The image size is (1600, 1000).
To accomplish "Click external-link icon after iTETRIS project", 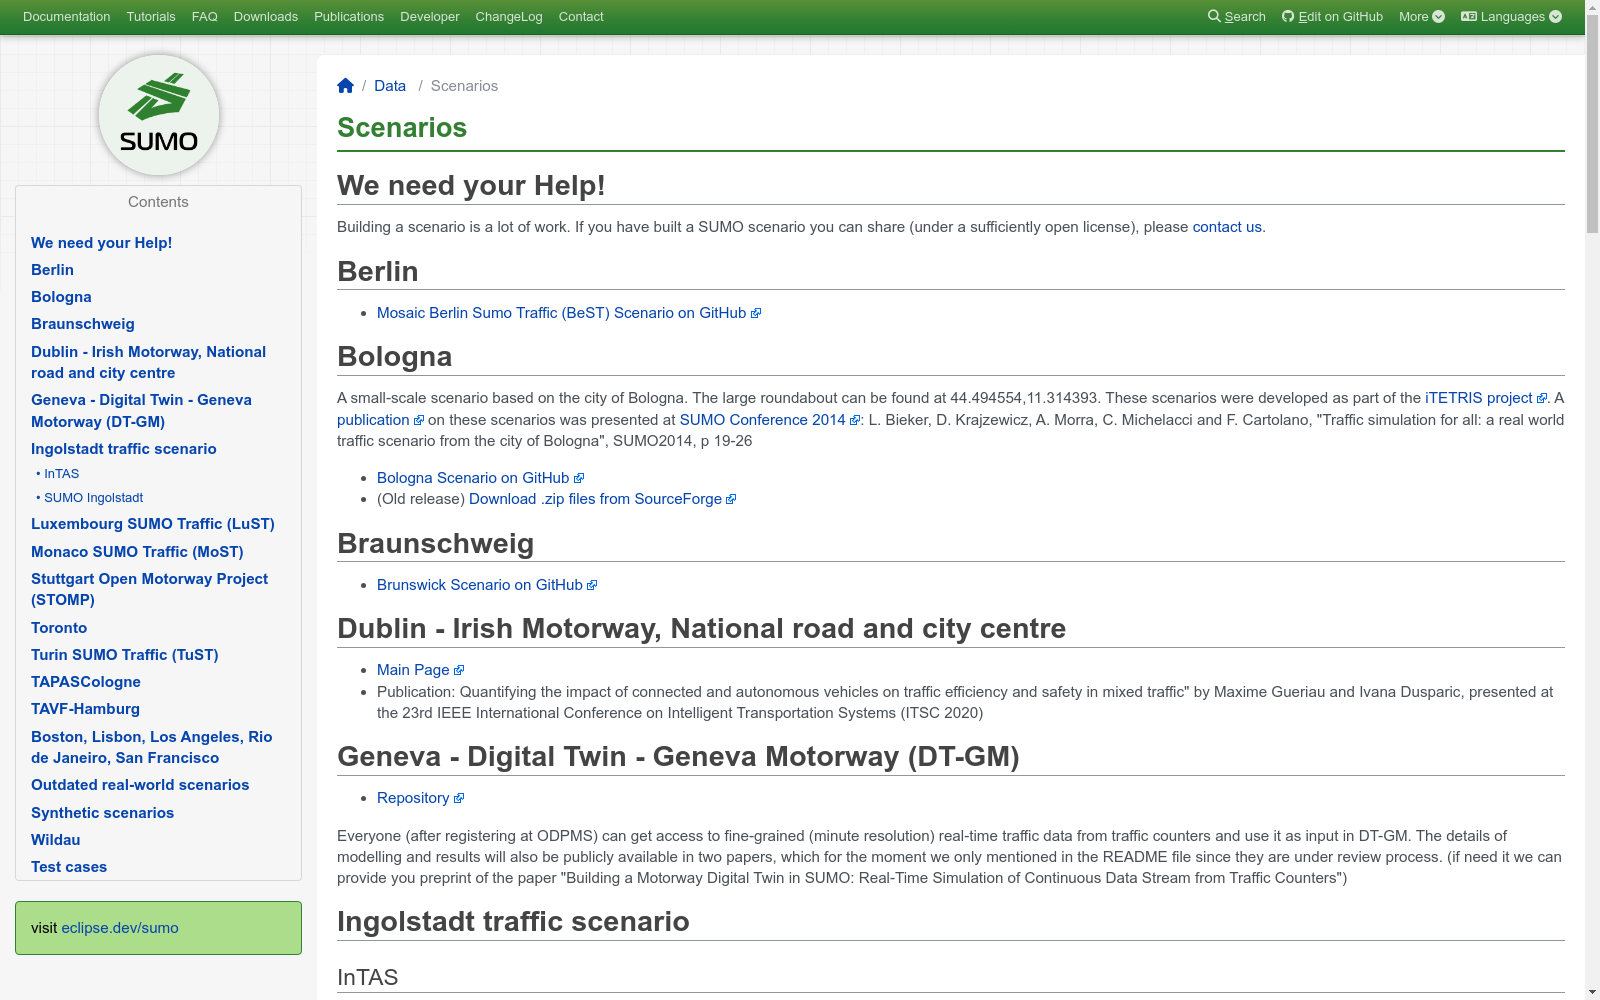I will click(1542, 399).
